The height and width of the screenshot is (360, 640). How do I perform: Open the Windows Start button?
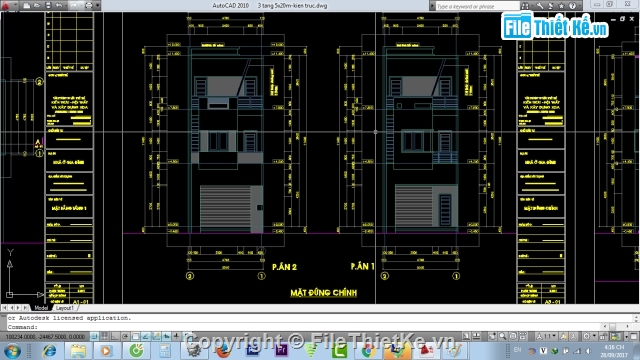[x=12, y=351]
